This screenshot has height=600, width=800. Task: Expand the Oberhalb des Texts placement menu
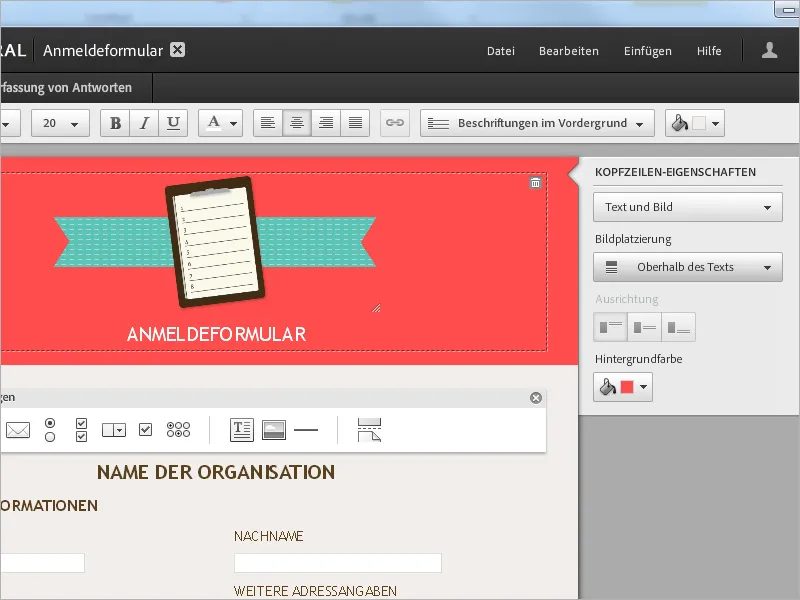click(687, 267)
